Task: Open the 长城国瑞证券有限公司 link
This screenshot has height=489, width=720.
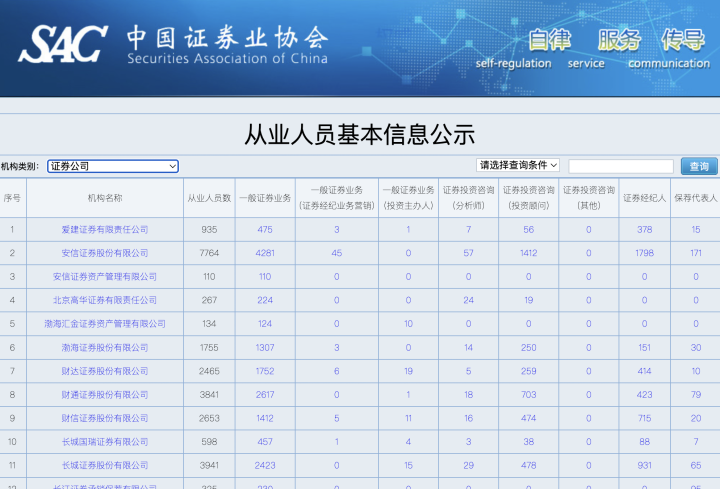Action: tap(105, 442)
